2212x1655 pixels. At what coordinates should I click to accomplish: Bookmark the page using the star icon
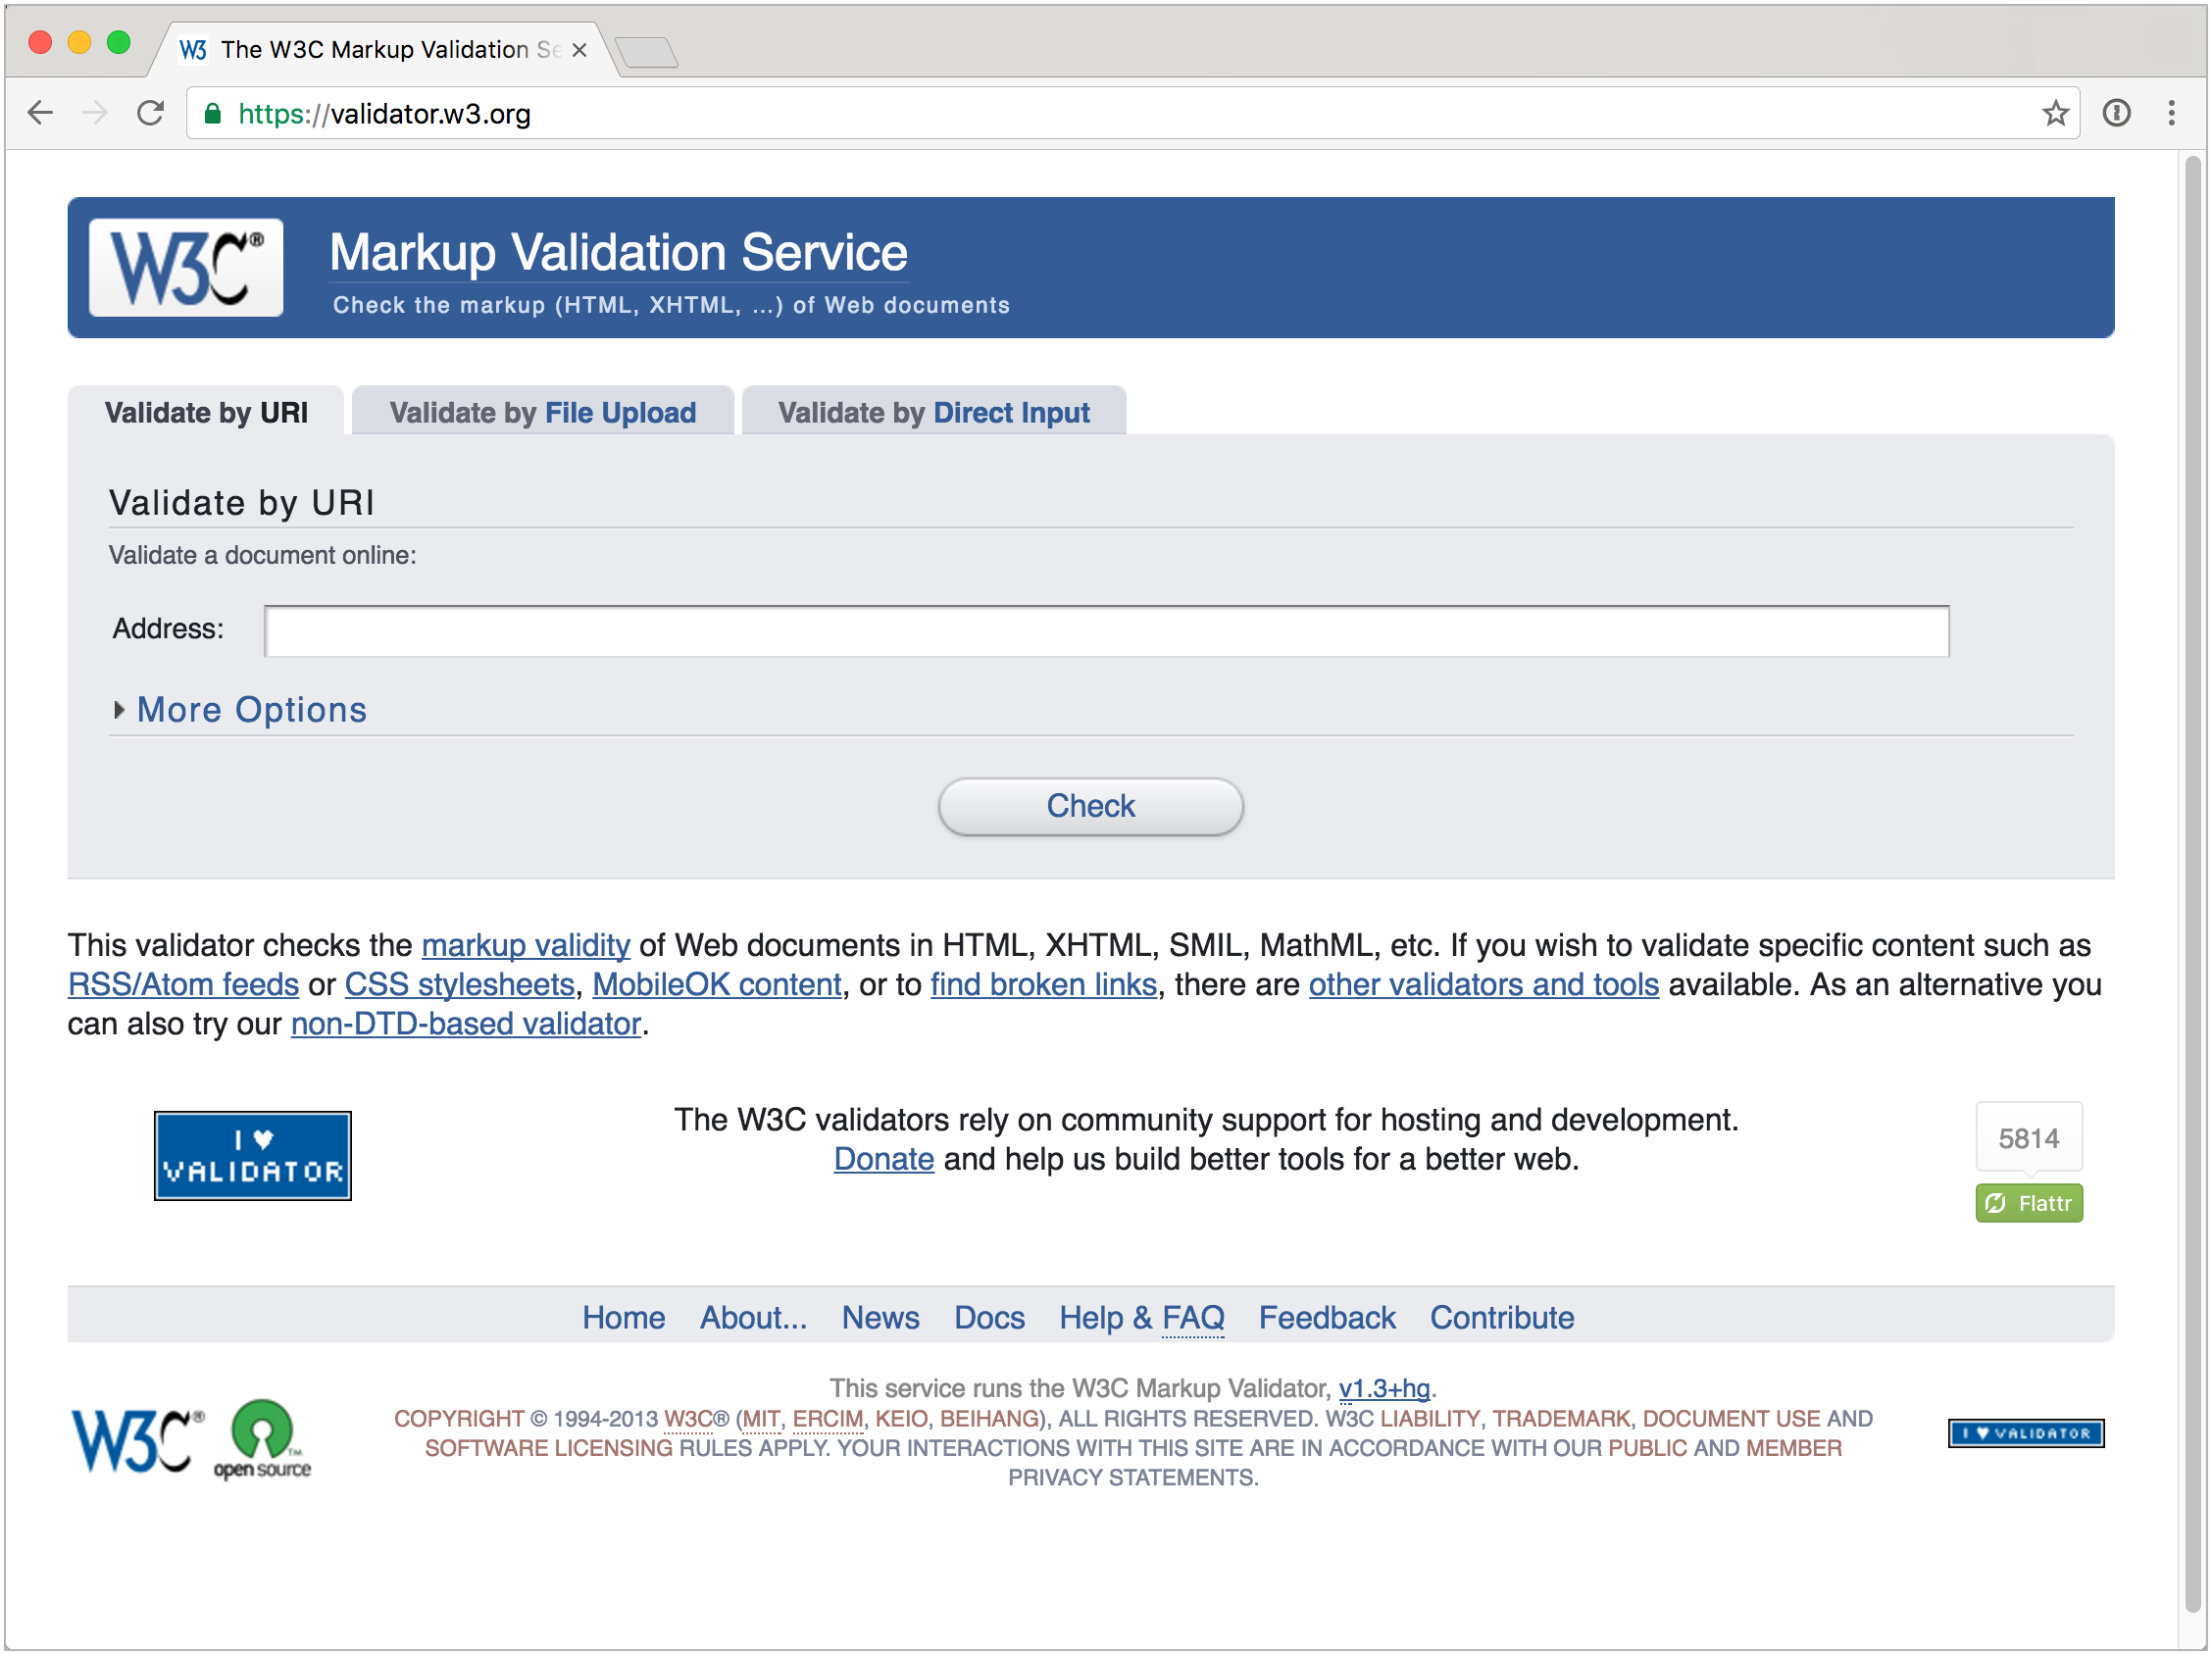(x=2056, y=113)
